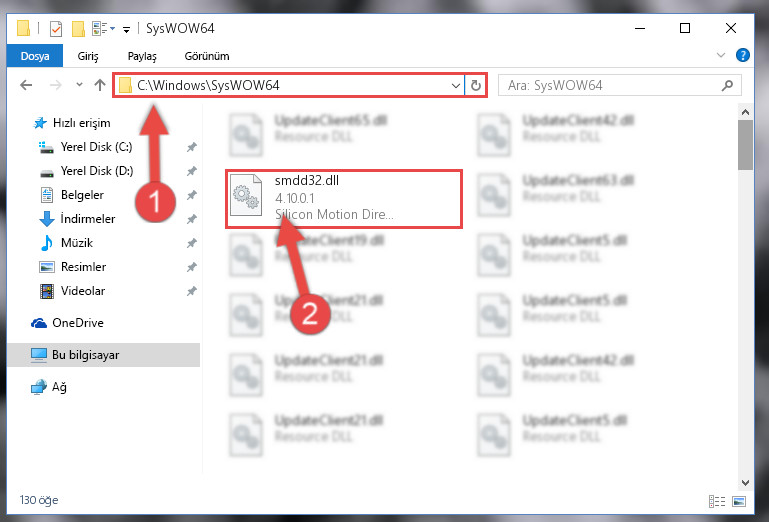Go up one folder level using the up arrow
Image resolution: width=769 pixels, height=522 pixels.
point(100,85)
